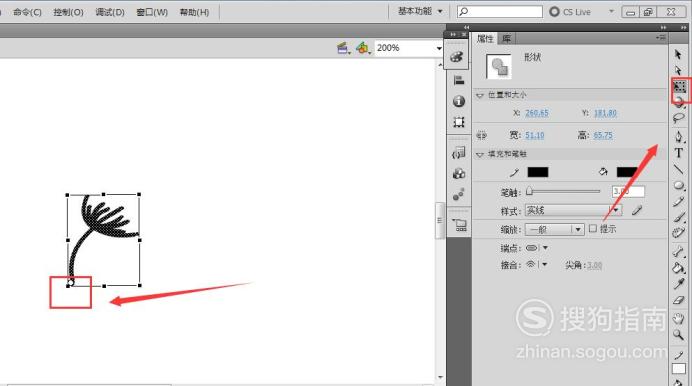Click the 高 height value 65.75

pyautogui.click(x=603, y=135)
